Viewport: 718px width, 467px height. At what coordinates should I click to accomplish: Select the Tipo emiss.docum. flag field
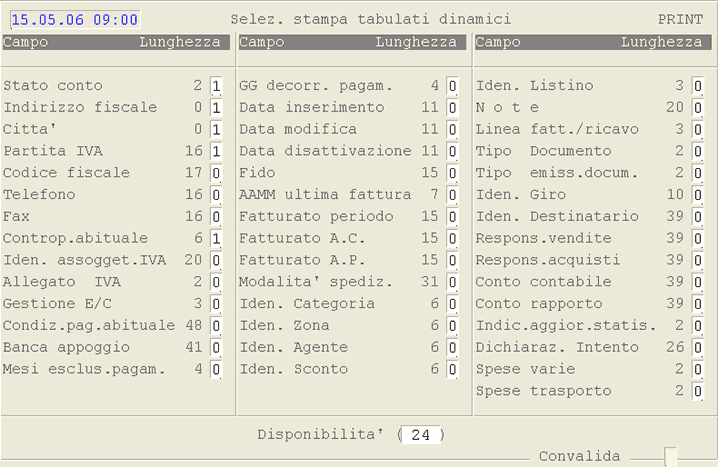pos(697,173)
